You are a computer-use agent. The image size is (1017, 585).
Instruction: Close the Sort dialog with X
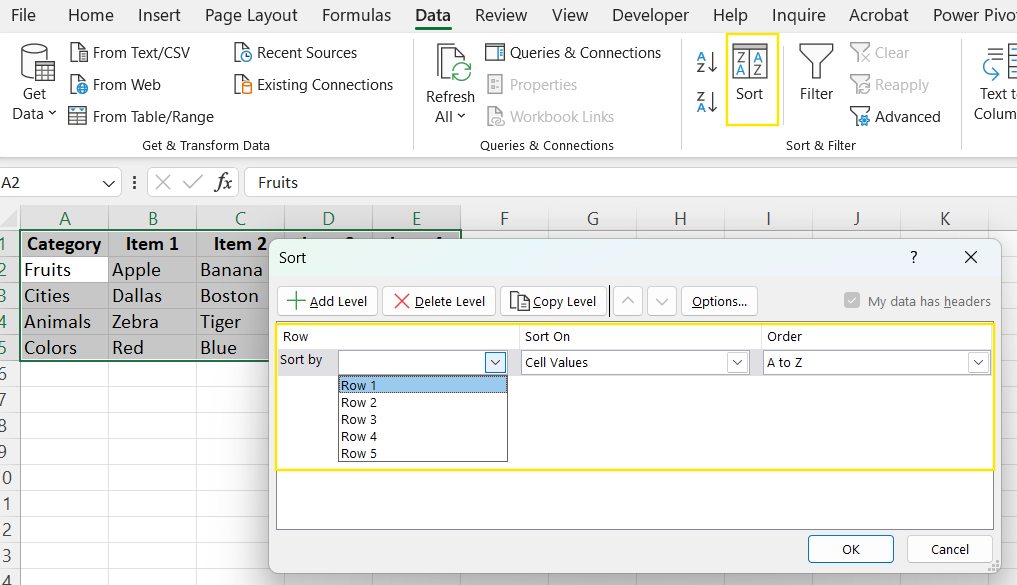coord(971,257)
